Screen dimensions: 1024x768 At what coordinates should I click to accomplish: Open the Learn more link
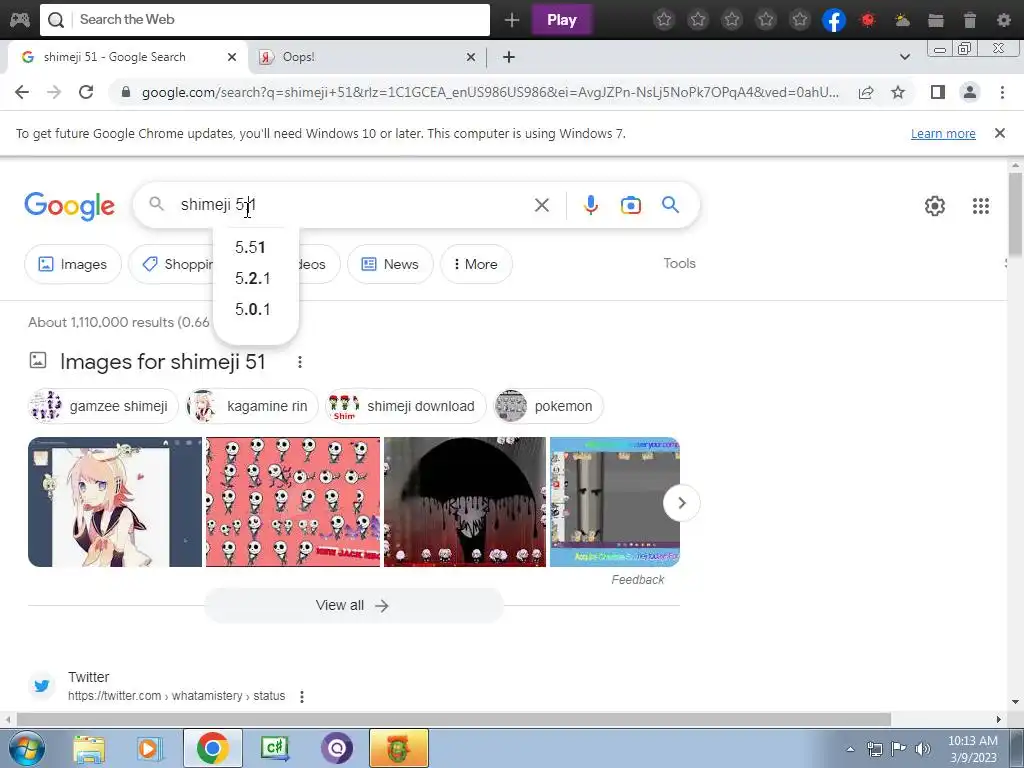coord(943,133)
